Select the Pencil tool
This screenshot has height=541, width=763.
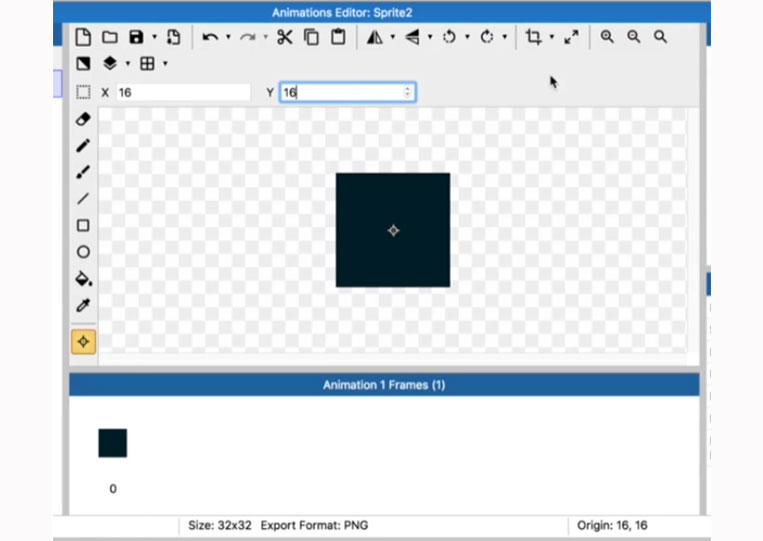pos(83,145)
